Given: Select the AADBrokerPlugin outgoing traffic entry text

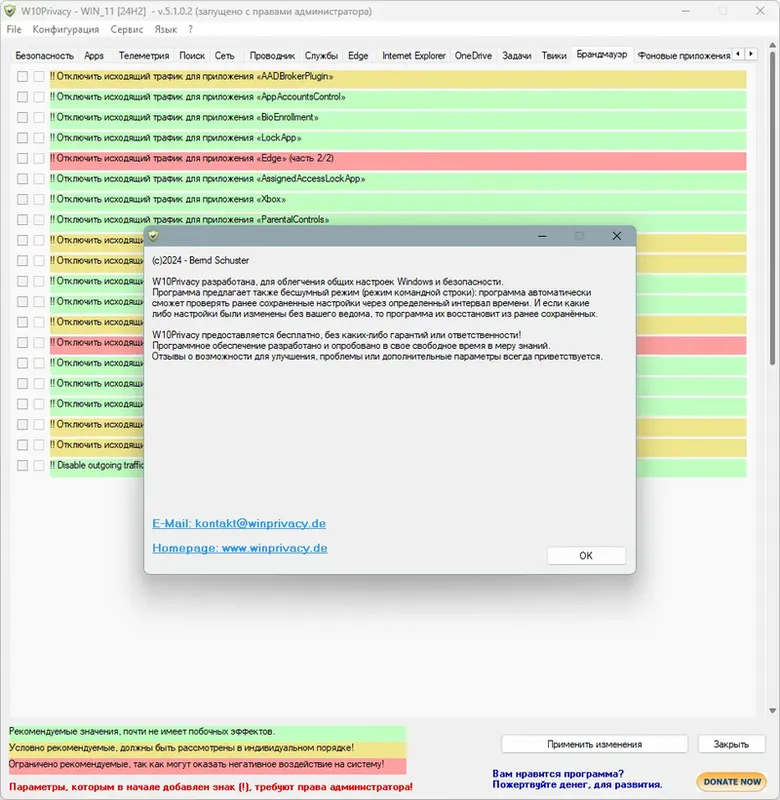Looking at the screenshot, I should tap(192, 77).
